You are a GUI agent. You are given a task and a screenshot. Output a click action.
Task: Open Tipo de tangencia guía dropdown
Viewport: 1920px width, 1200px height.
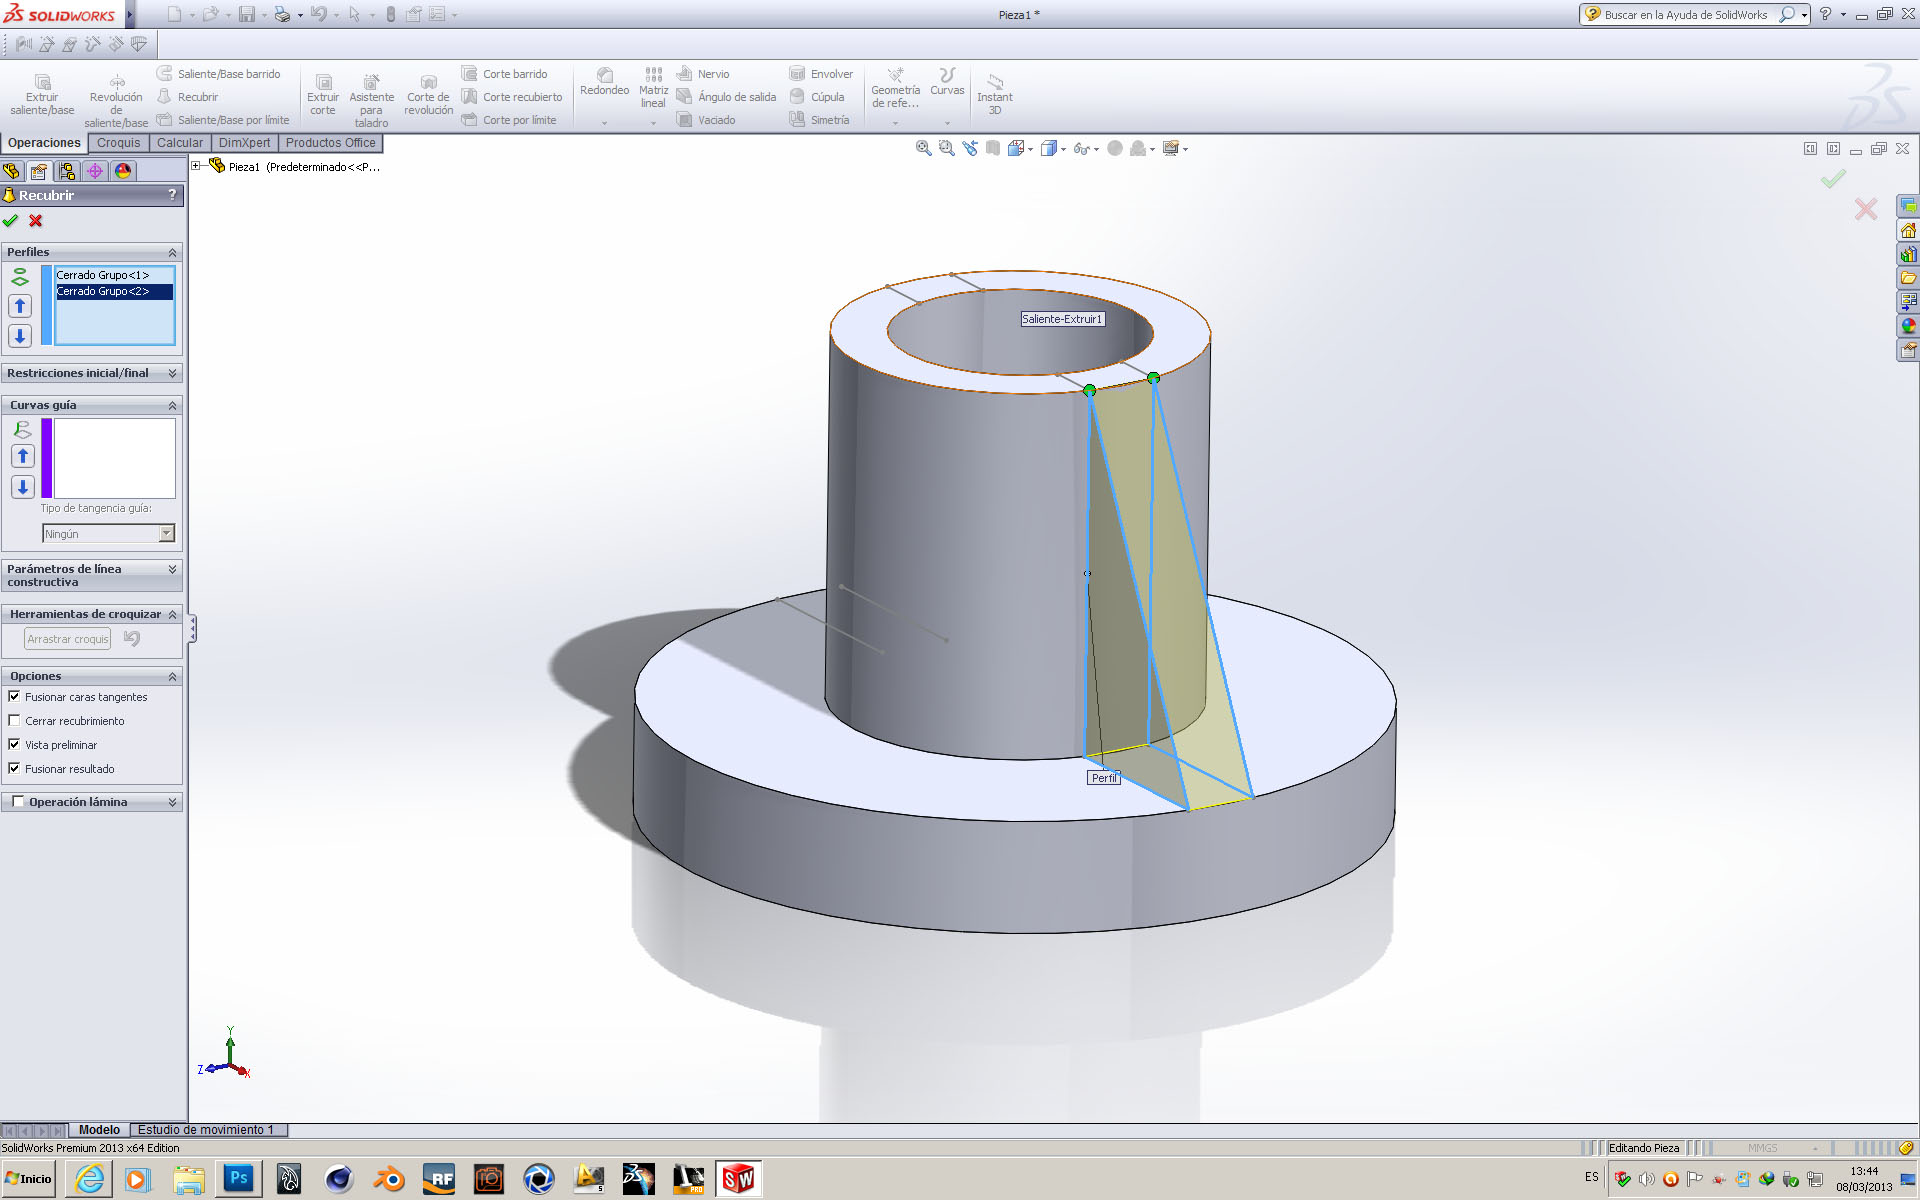pyautogui.click(x=166, y=534)
